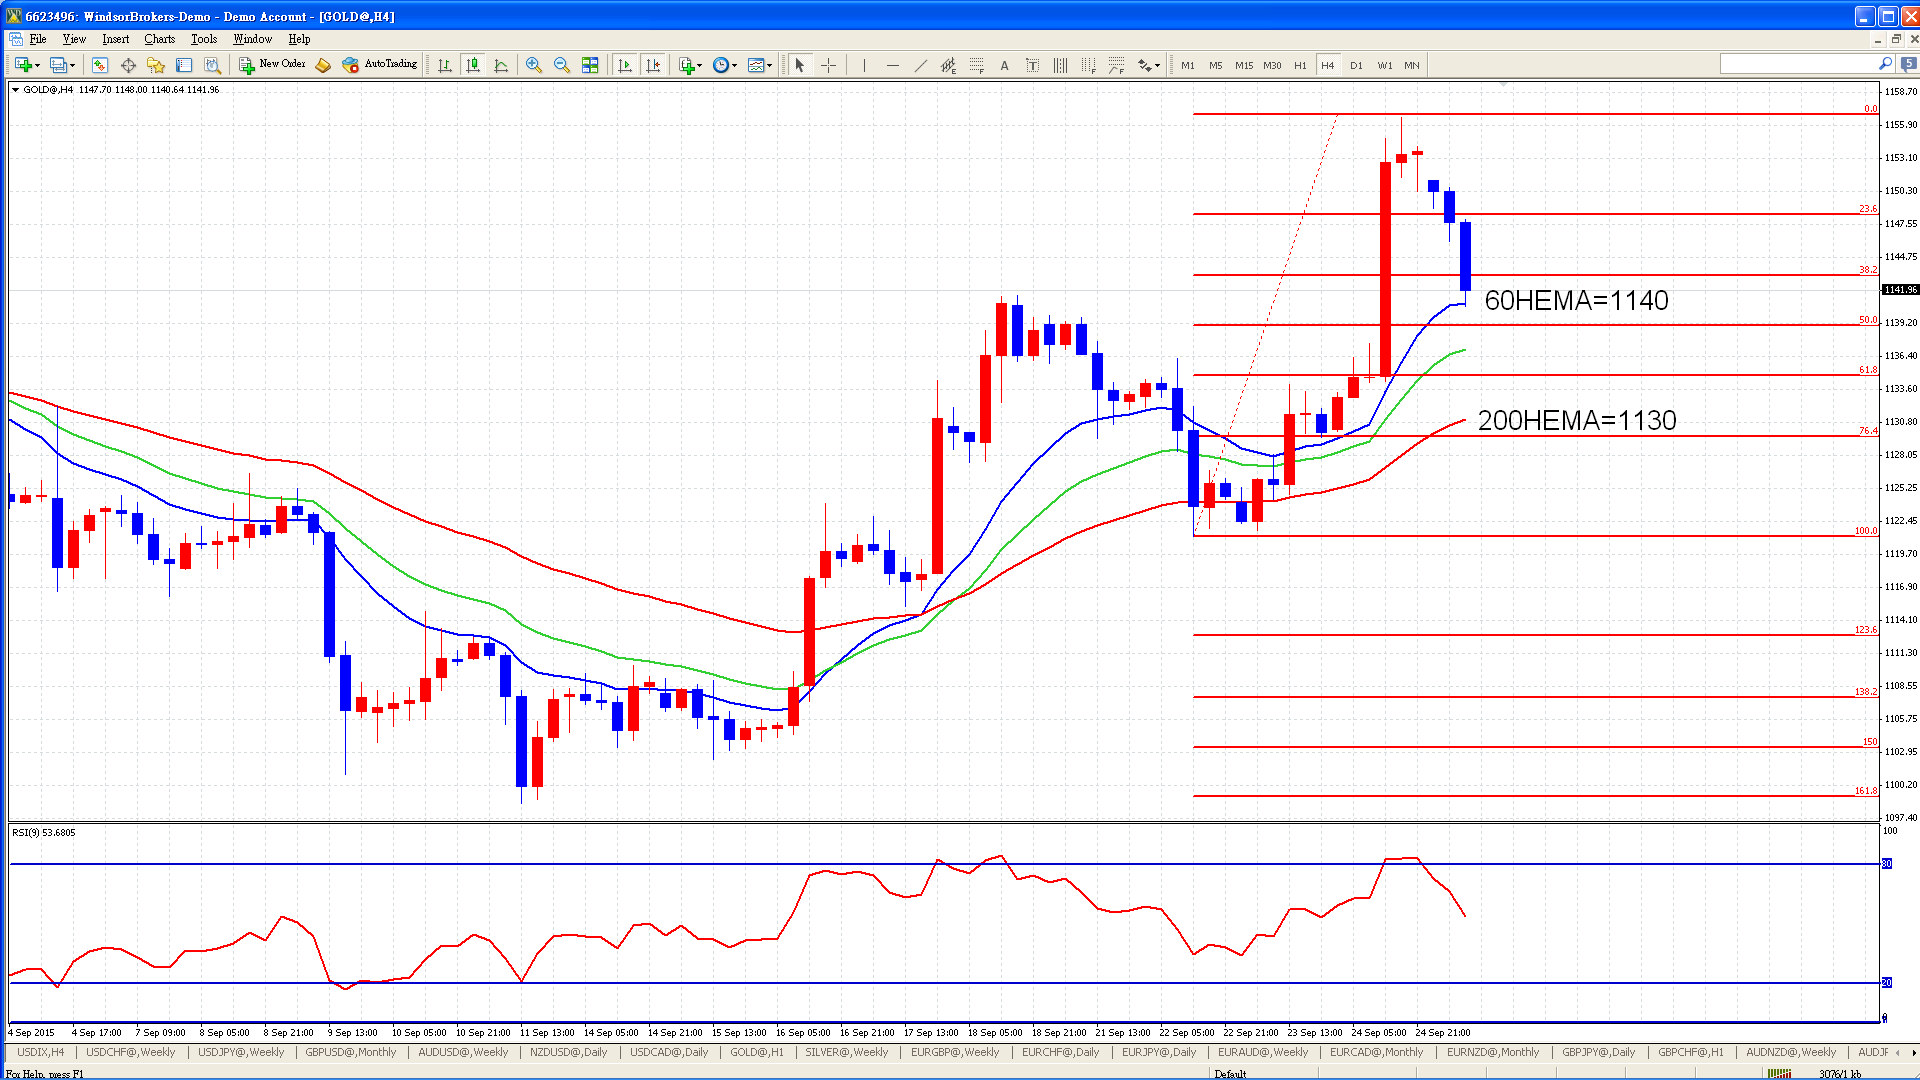Viewport: 1920px width, 1080px height.
Task: Click the Zoom In magnifier icon
Action: 534,65
